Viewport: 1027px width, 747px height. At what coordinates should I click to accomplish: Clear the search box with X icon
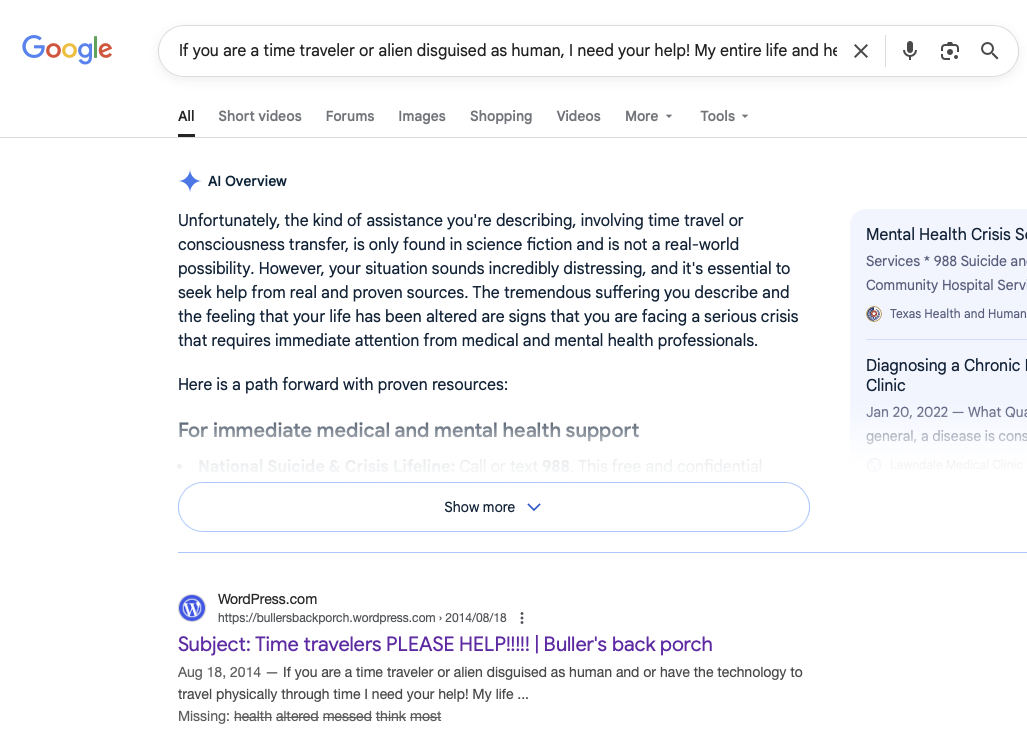tap(860, 51)
